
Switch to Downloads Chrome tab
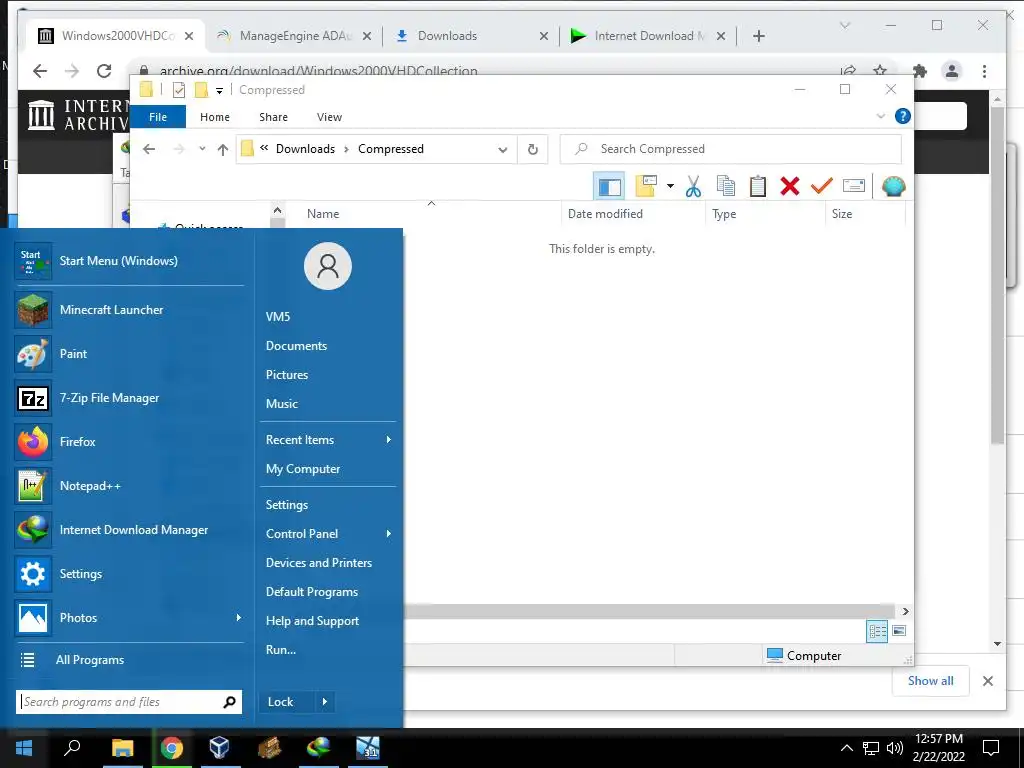point(470,36)
